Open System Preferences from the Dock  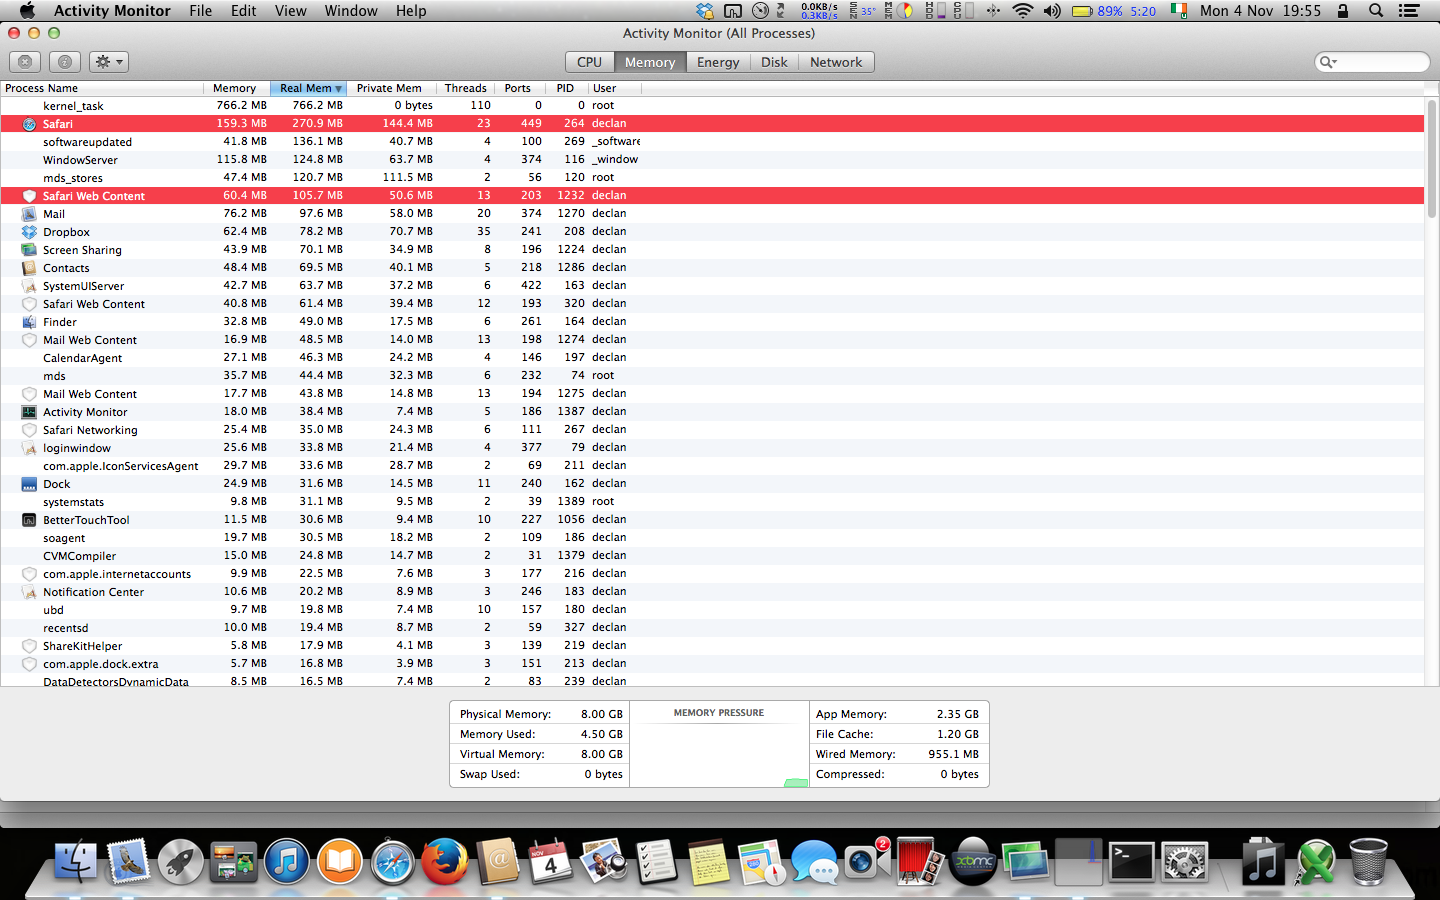1185,862
